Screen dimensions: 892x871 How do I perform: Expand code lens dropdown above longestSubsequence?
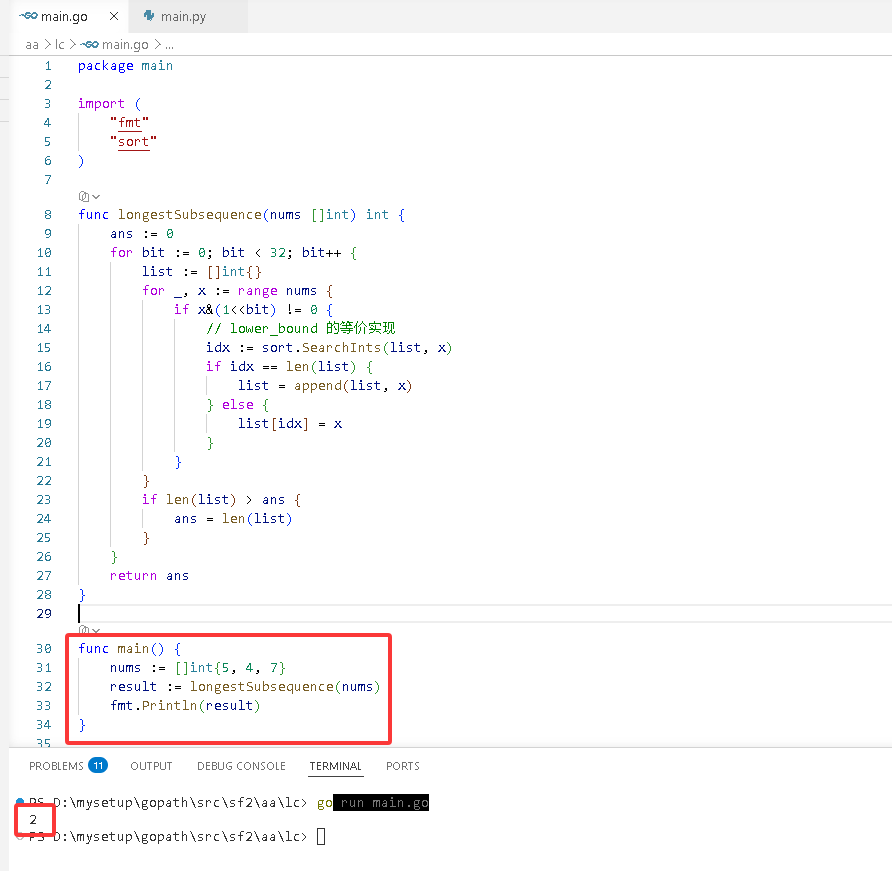[89, 197]
